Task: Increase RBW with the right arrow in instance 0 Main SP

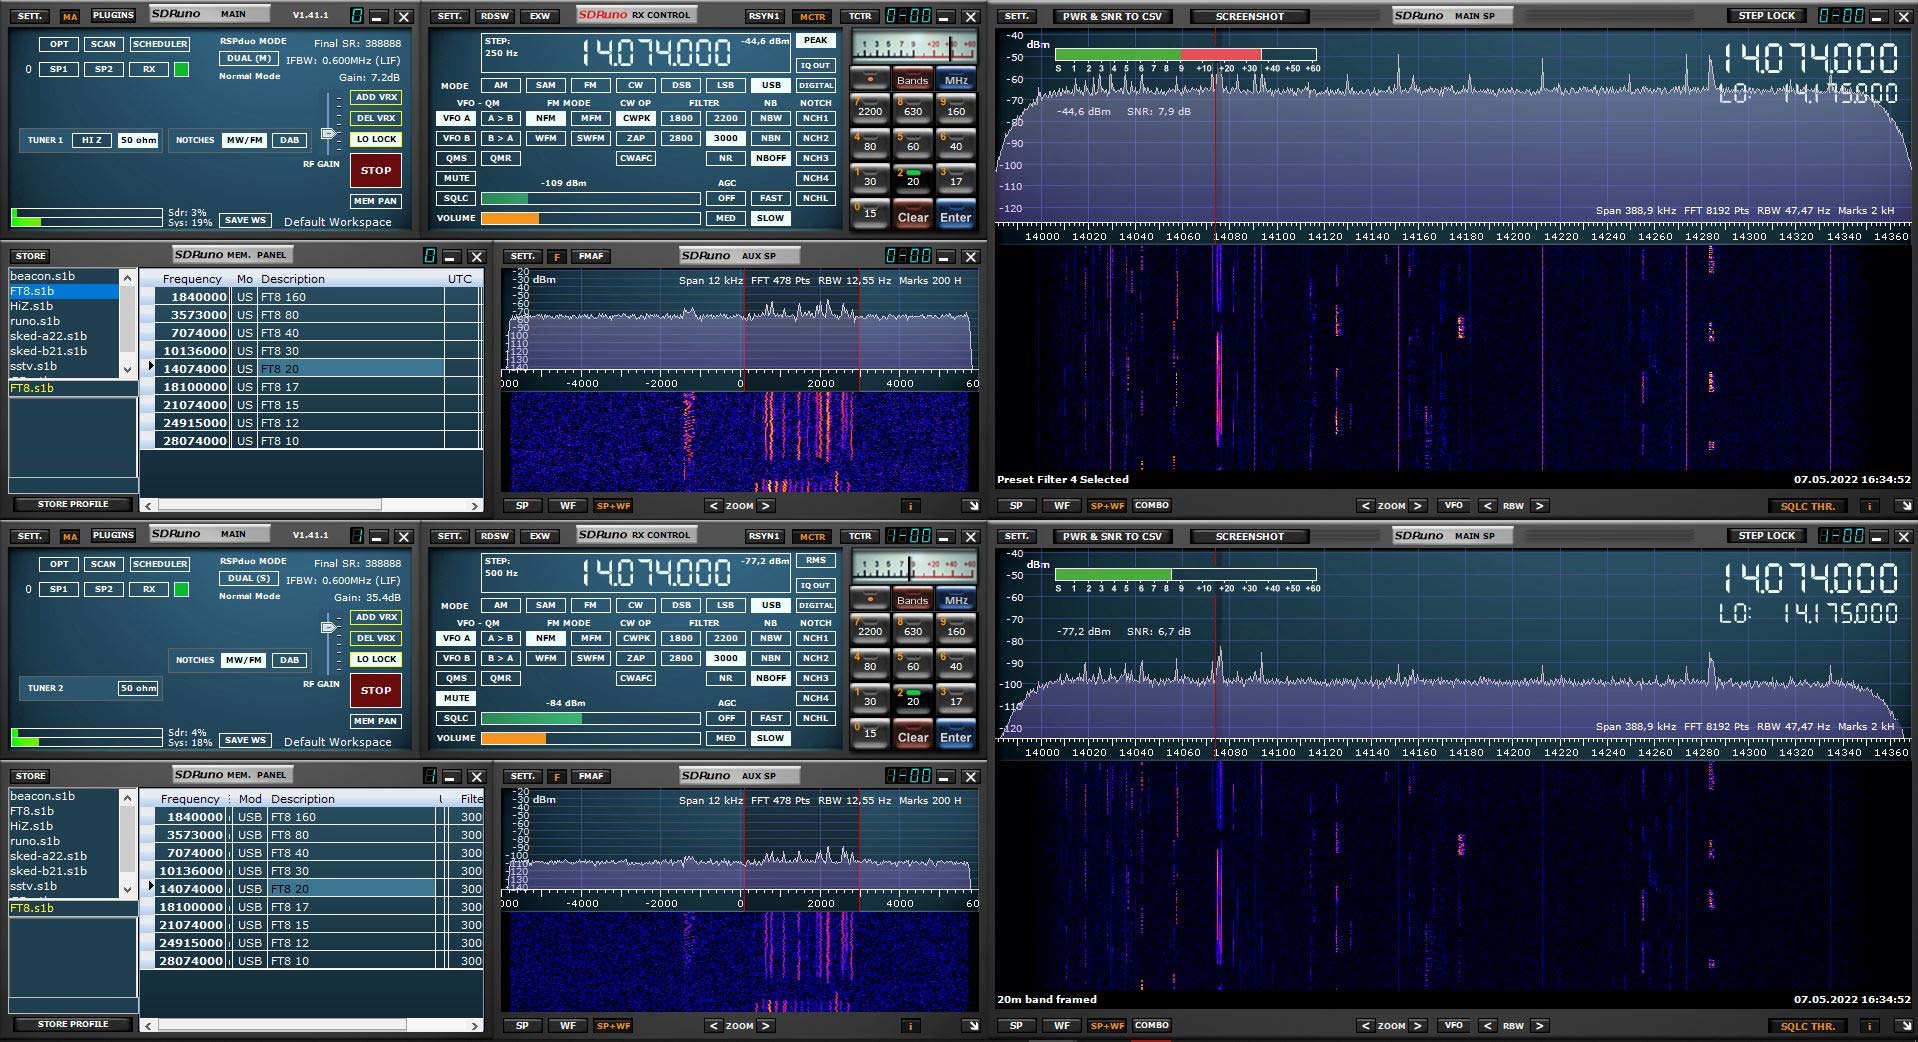Action: coord(1539,506)
